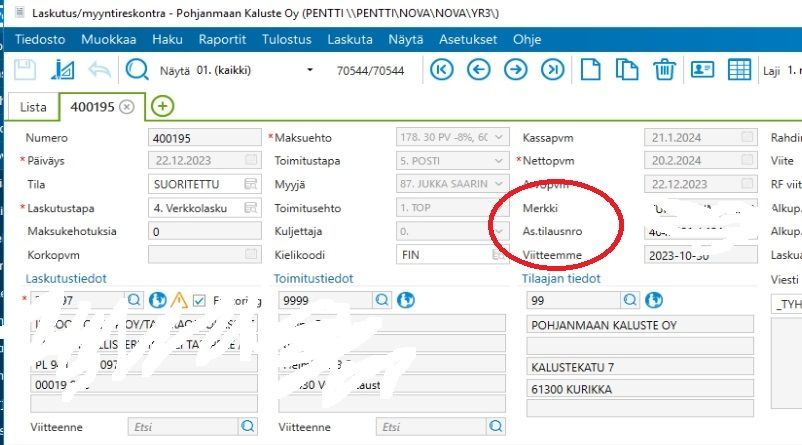Search orderer 99 magnifier
Screen dimensions: 802x445
(630, 300)
